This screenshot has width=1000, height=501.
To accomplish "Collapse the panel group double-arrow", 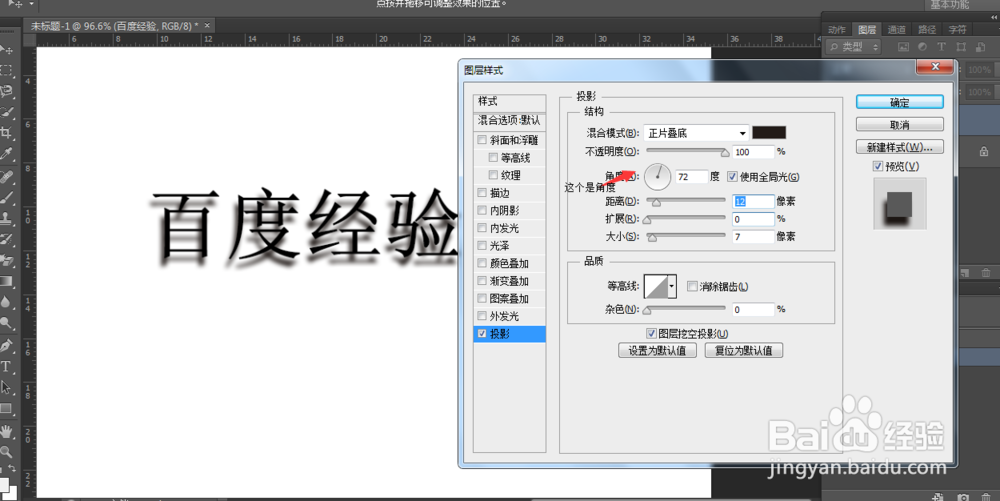I will (994, 17).
